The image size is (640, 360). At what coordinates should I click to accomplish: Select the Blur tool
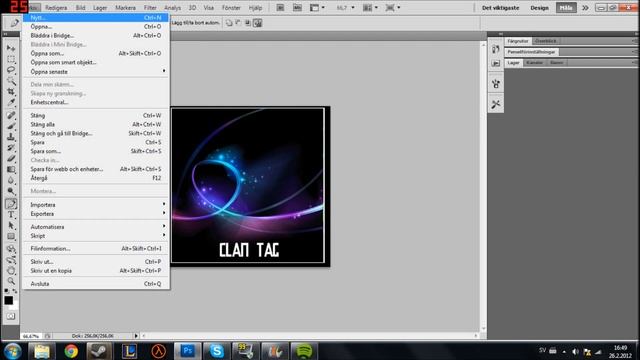(x=11, y=180)
